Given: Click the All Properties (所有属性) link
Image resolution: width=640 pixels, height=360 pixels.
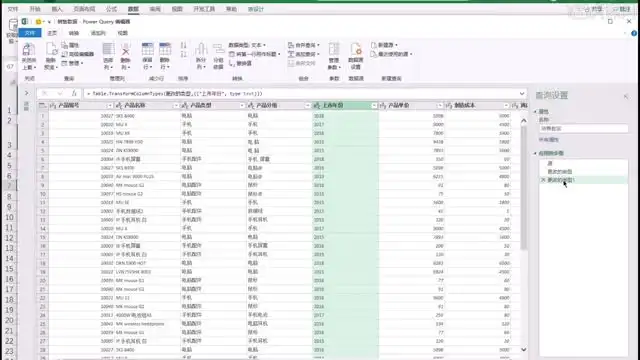Looking at the screenshot, I should point(549,140).
